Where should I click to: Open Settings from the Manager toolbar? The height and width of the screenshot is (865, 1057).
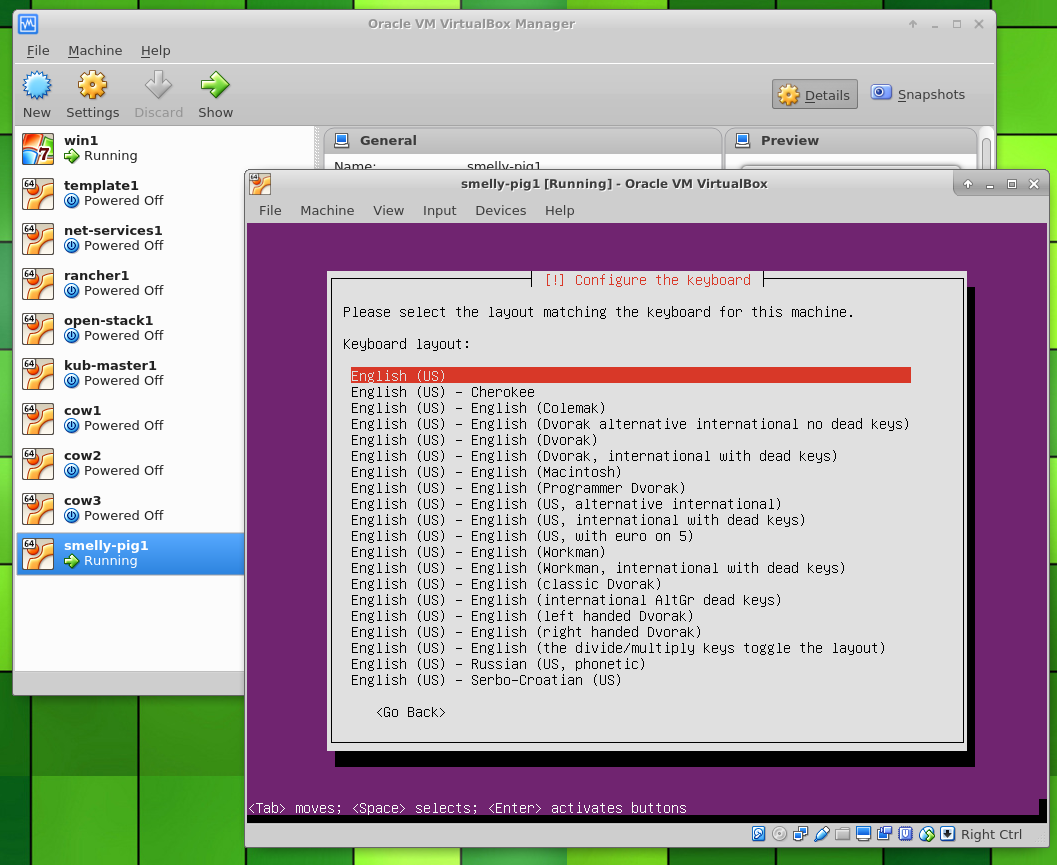click(92, 94)
